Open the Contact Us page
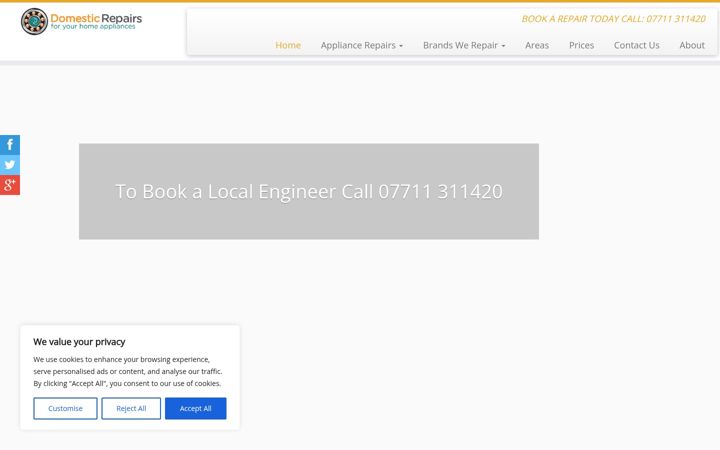This screenshot has height=450, width=720. 636,45
